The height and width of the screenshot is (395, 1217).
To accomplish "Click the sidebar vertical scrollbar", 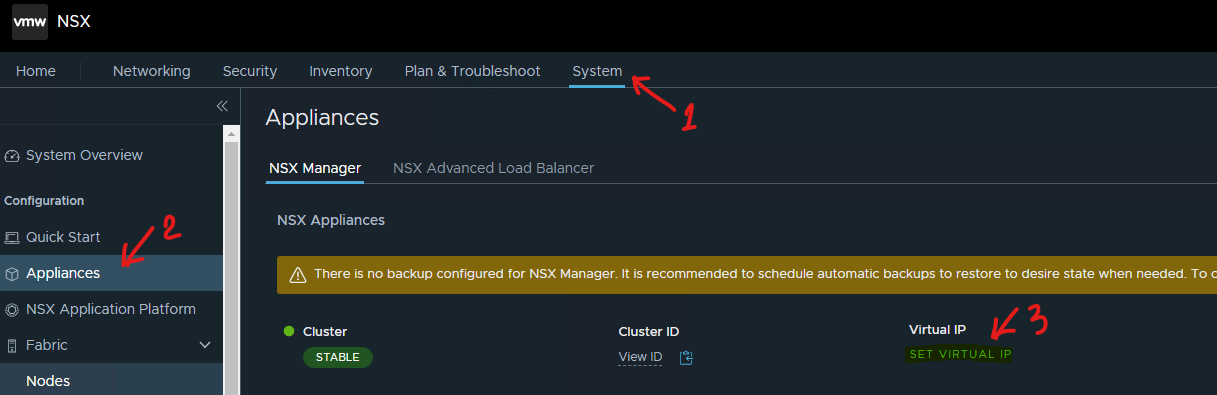I will [x=231, y=260].
